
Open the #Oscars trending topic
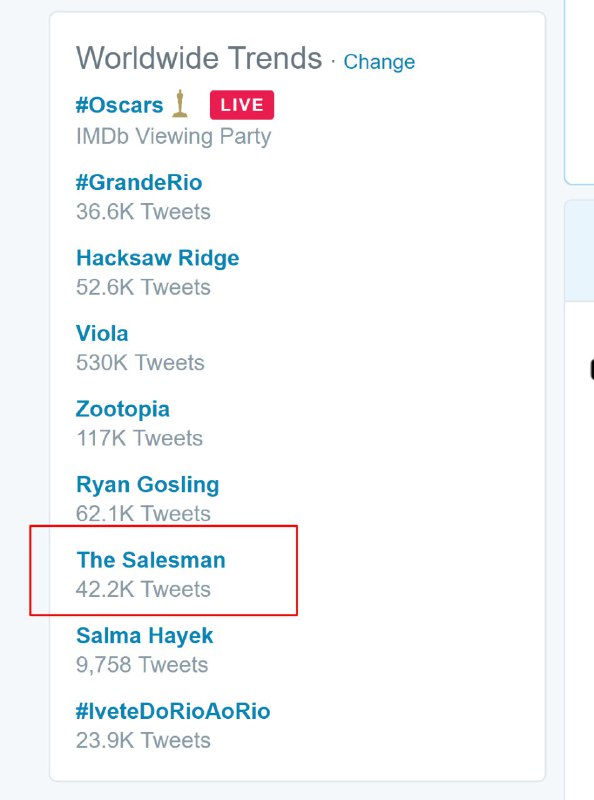click(x=120, y=105)
